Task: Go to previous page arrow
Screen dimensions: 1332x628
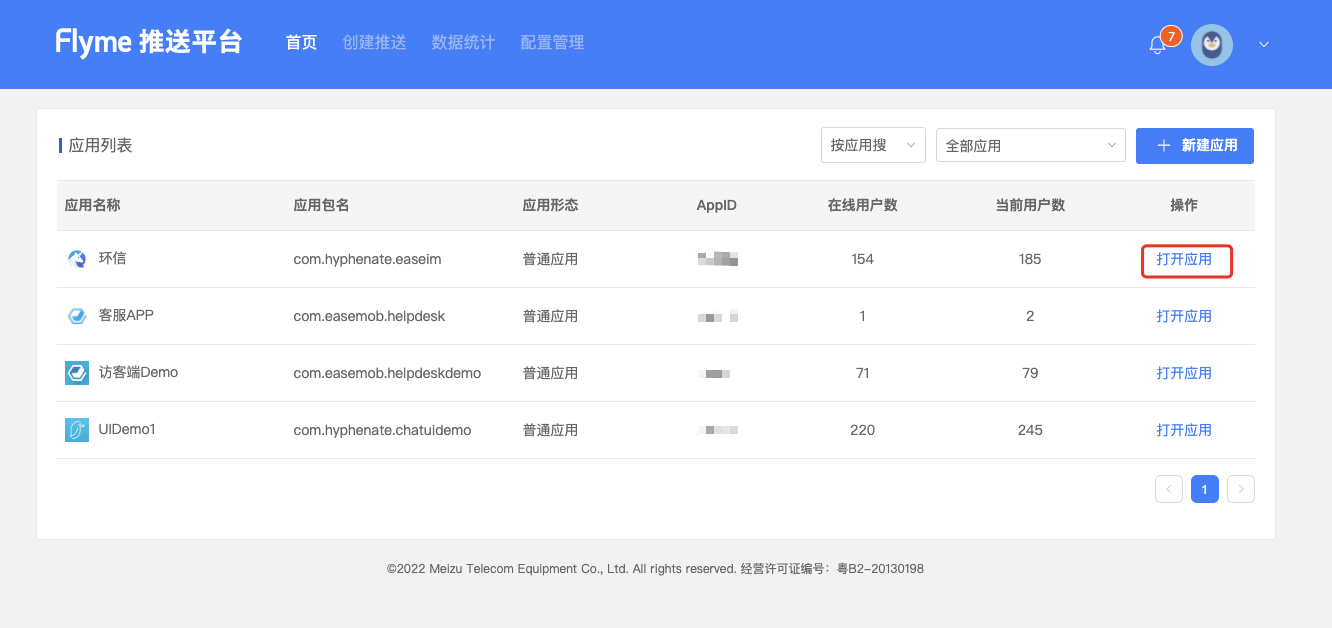Action: pyautogui.click(x=1169, y=489)
